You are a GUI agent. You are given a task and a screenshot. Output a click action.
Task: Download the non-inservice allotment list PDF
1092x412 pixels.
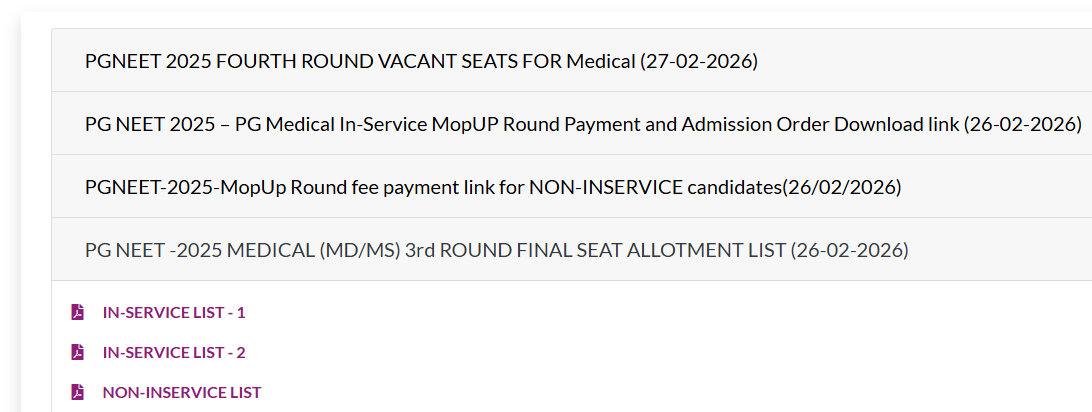coord(181,392)
